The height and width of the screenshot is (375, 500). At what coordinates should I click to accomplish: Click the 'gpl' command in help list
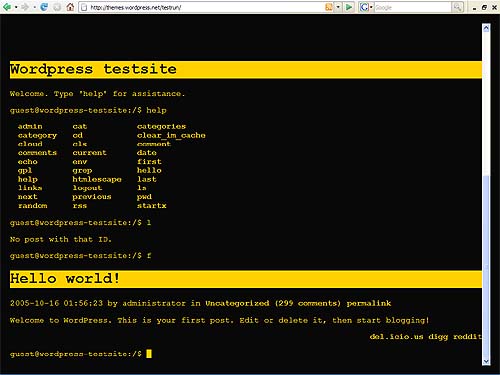25,171
